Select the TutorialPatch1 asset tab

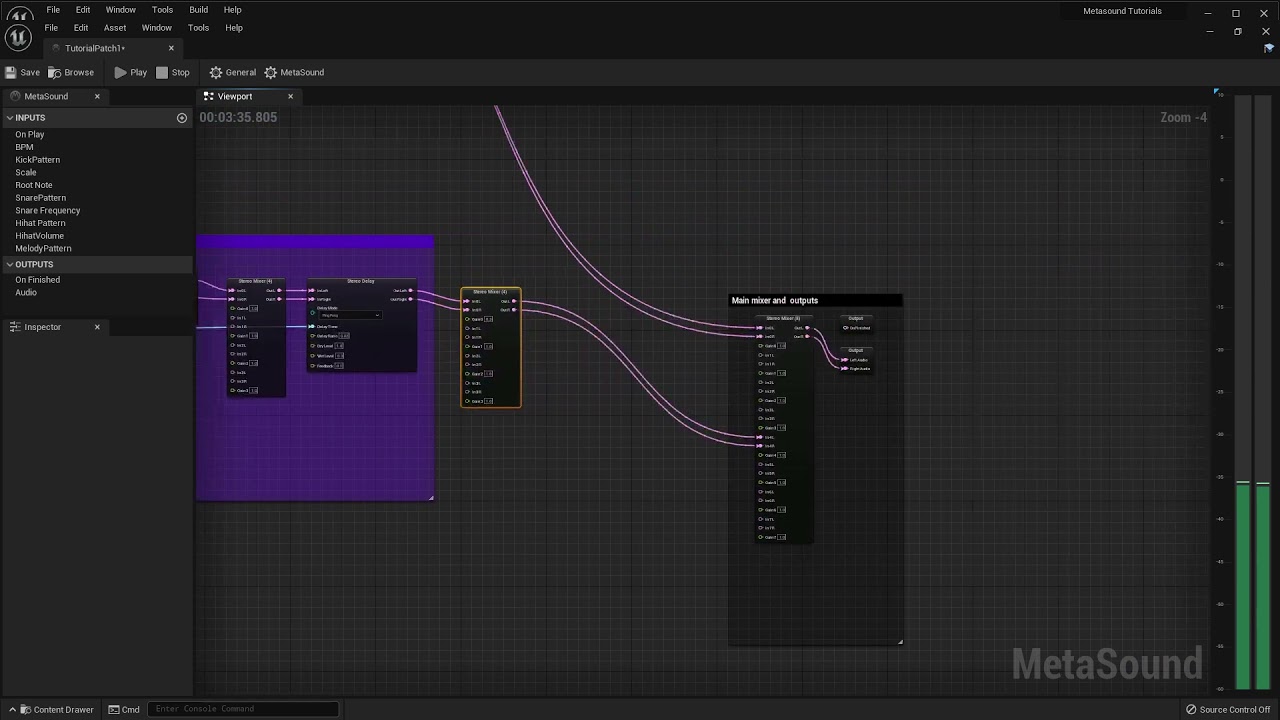[95, 48]
